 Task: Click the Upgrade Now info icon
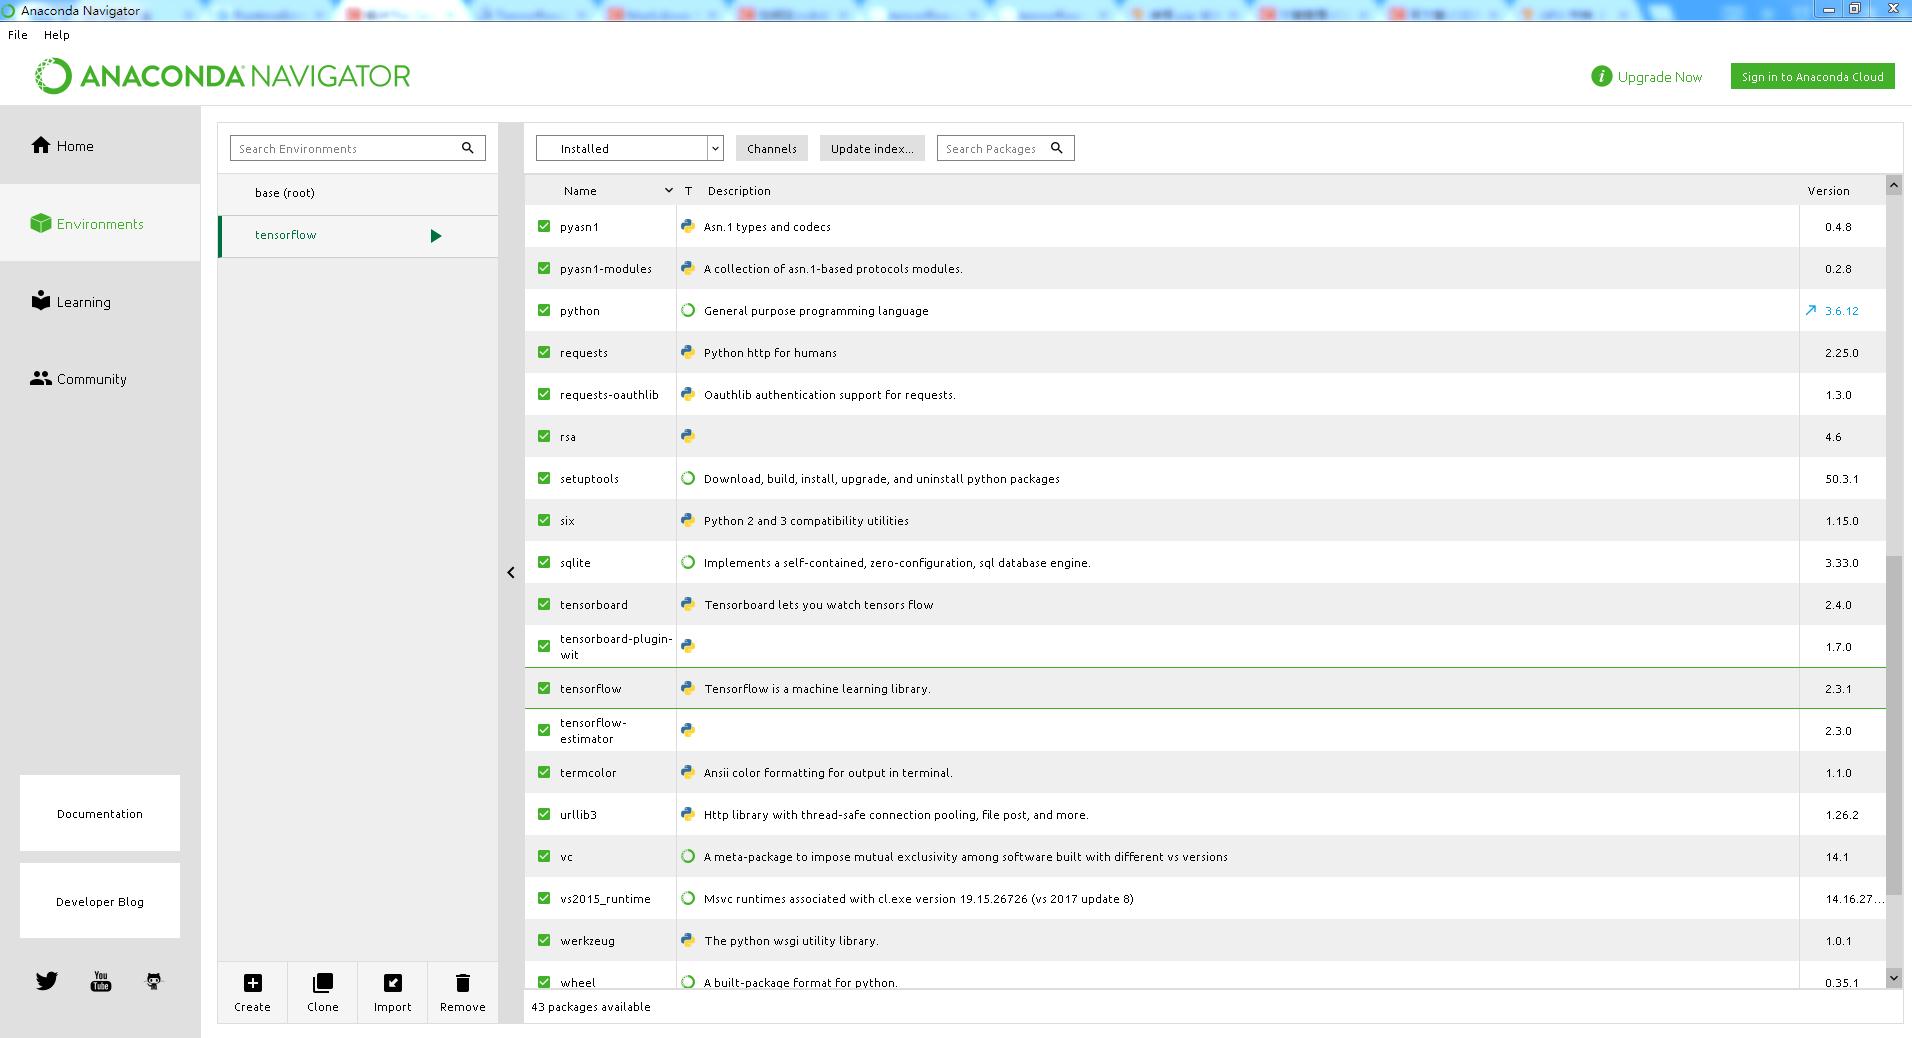pos(1601,76)
